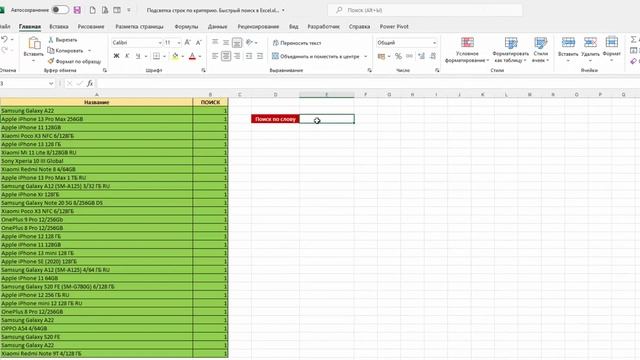The image size is (640, 360).
Task: Select cell Samsung Galaxy Note 20 5G 8/256GB DS
Action: point(96,203)
